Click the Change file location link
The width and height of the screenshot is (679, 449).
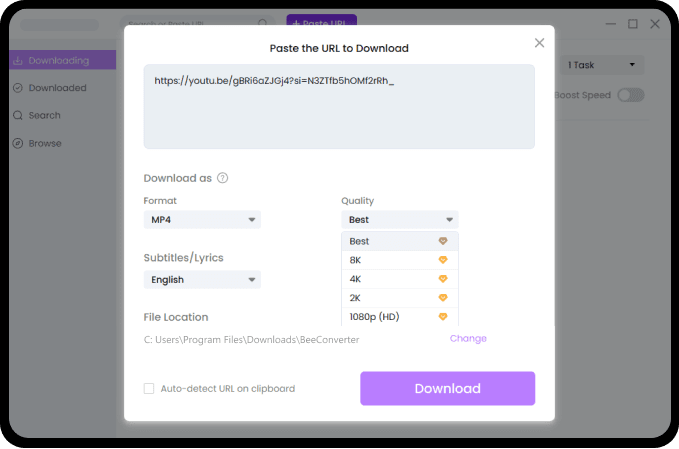[468, 338]
